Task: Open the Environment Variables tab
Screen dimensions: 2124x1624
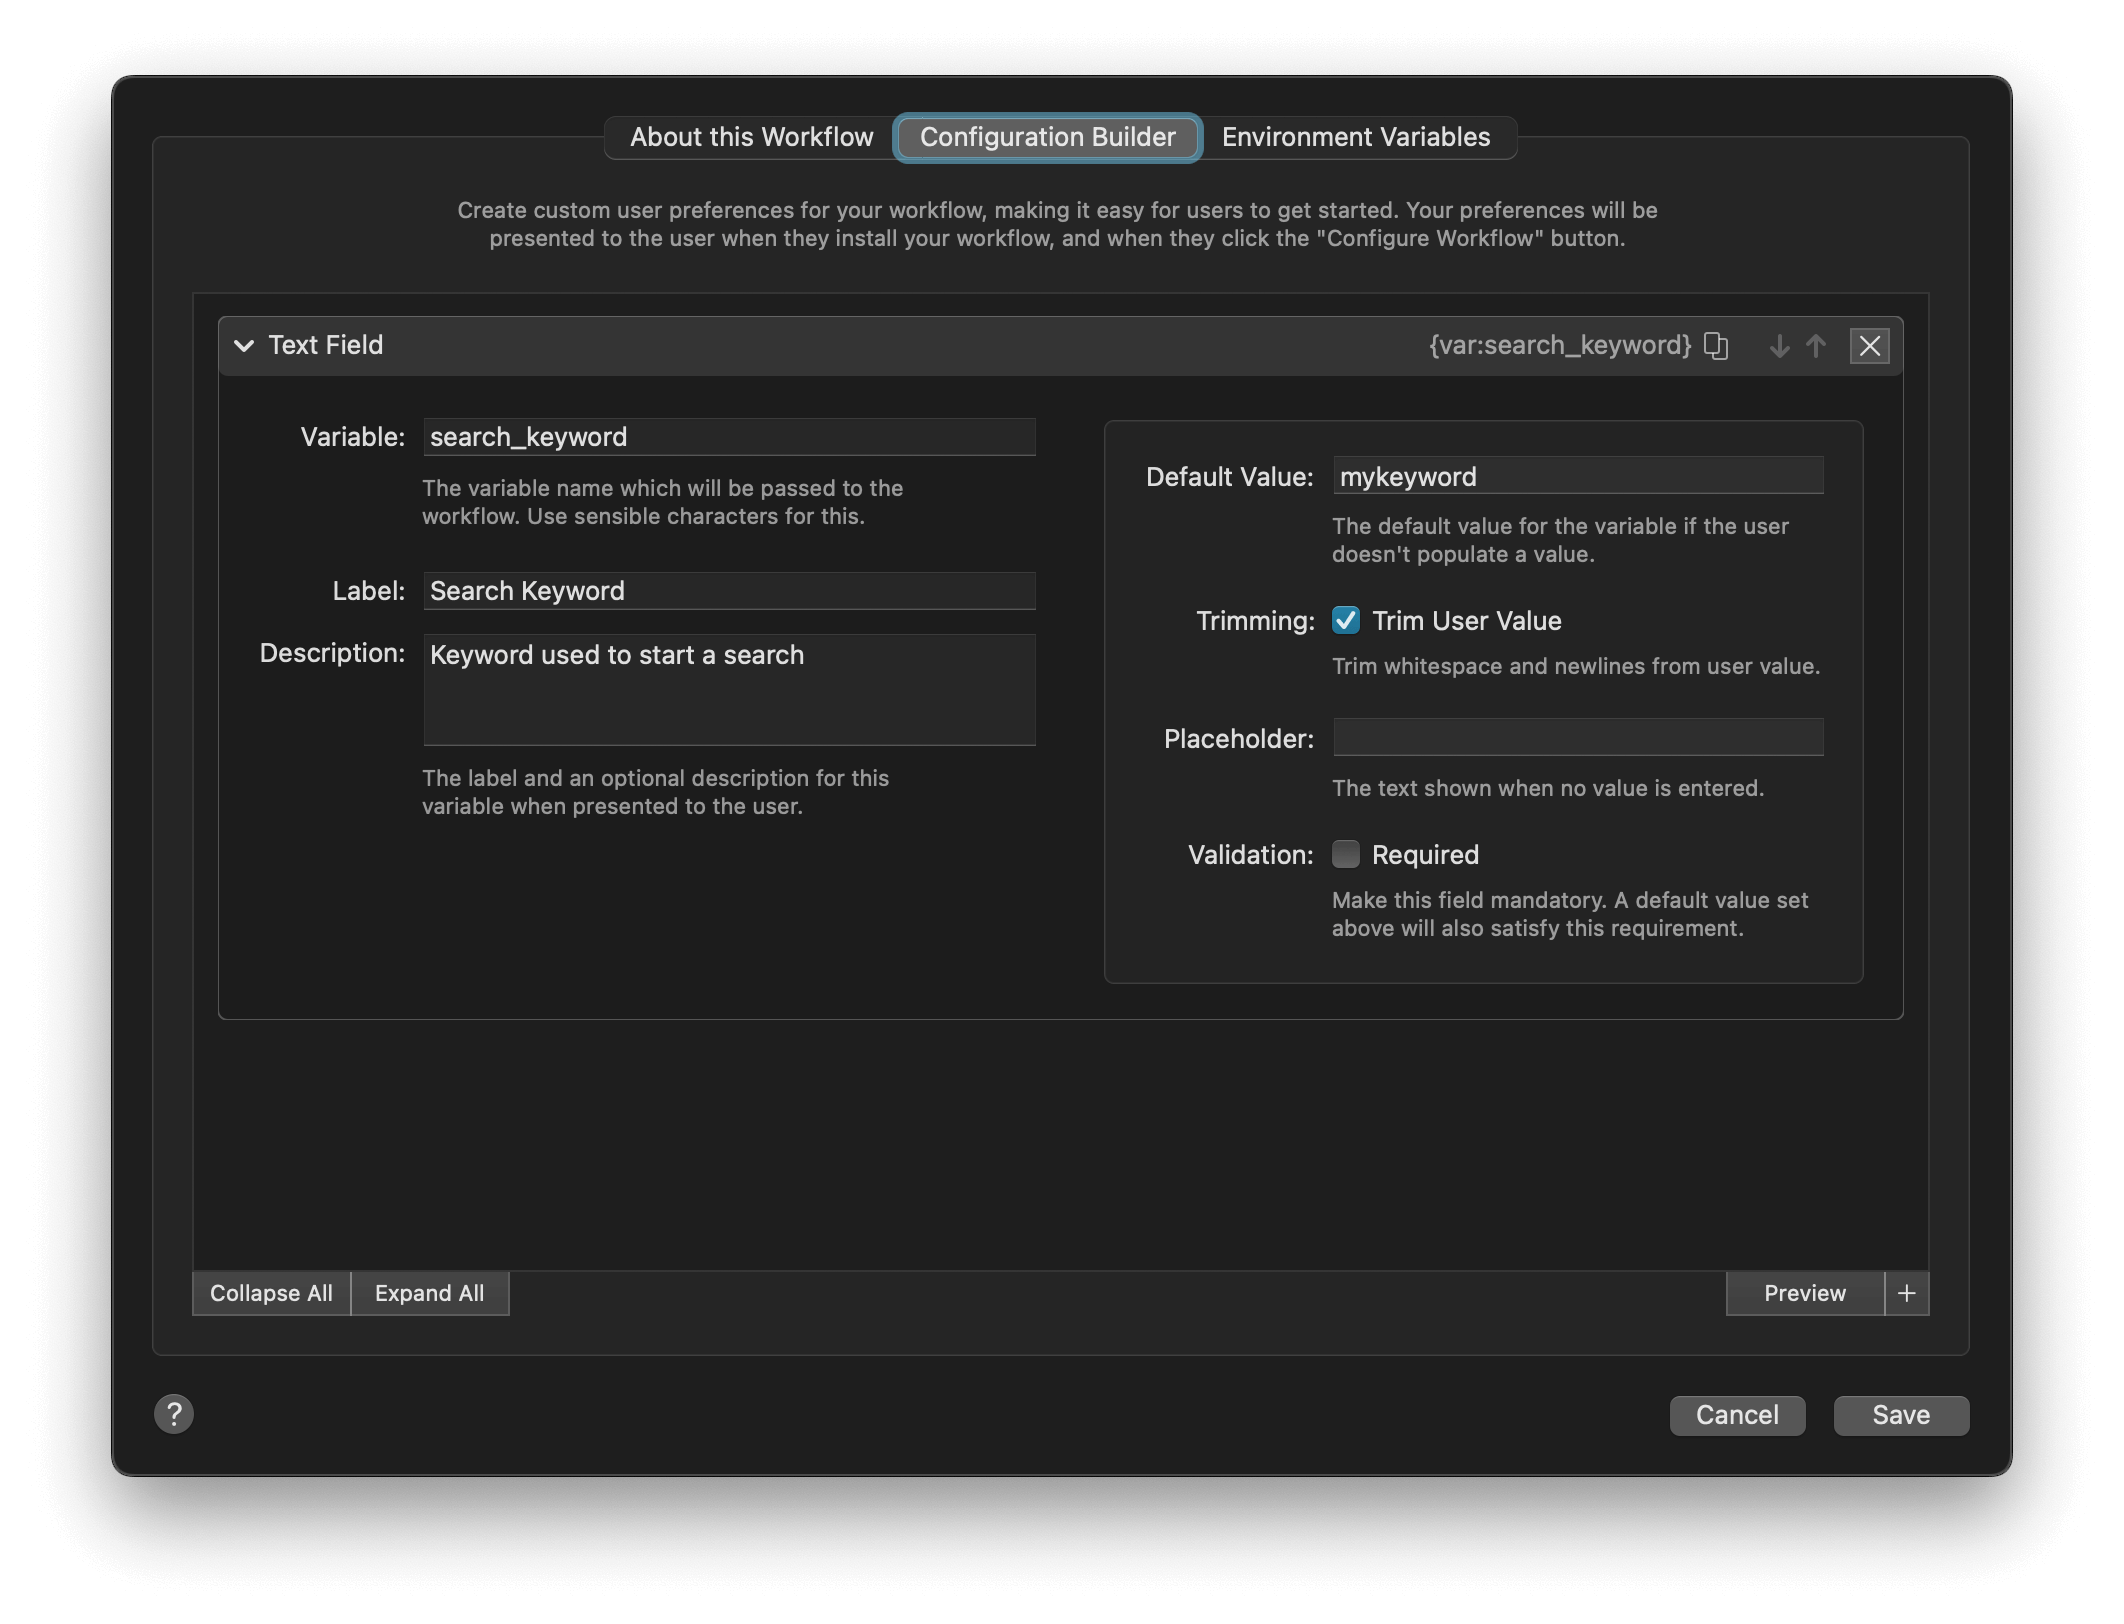Action: tap(1355, 137)
